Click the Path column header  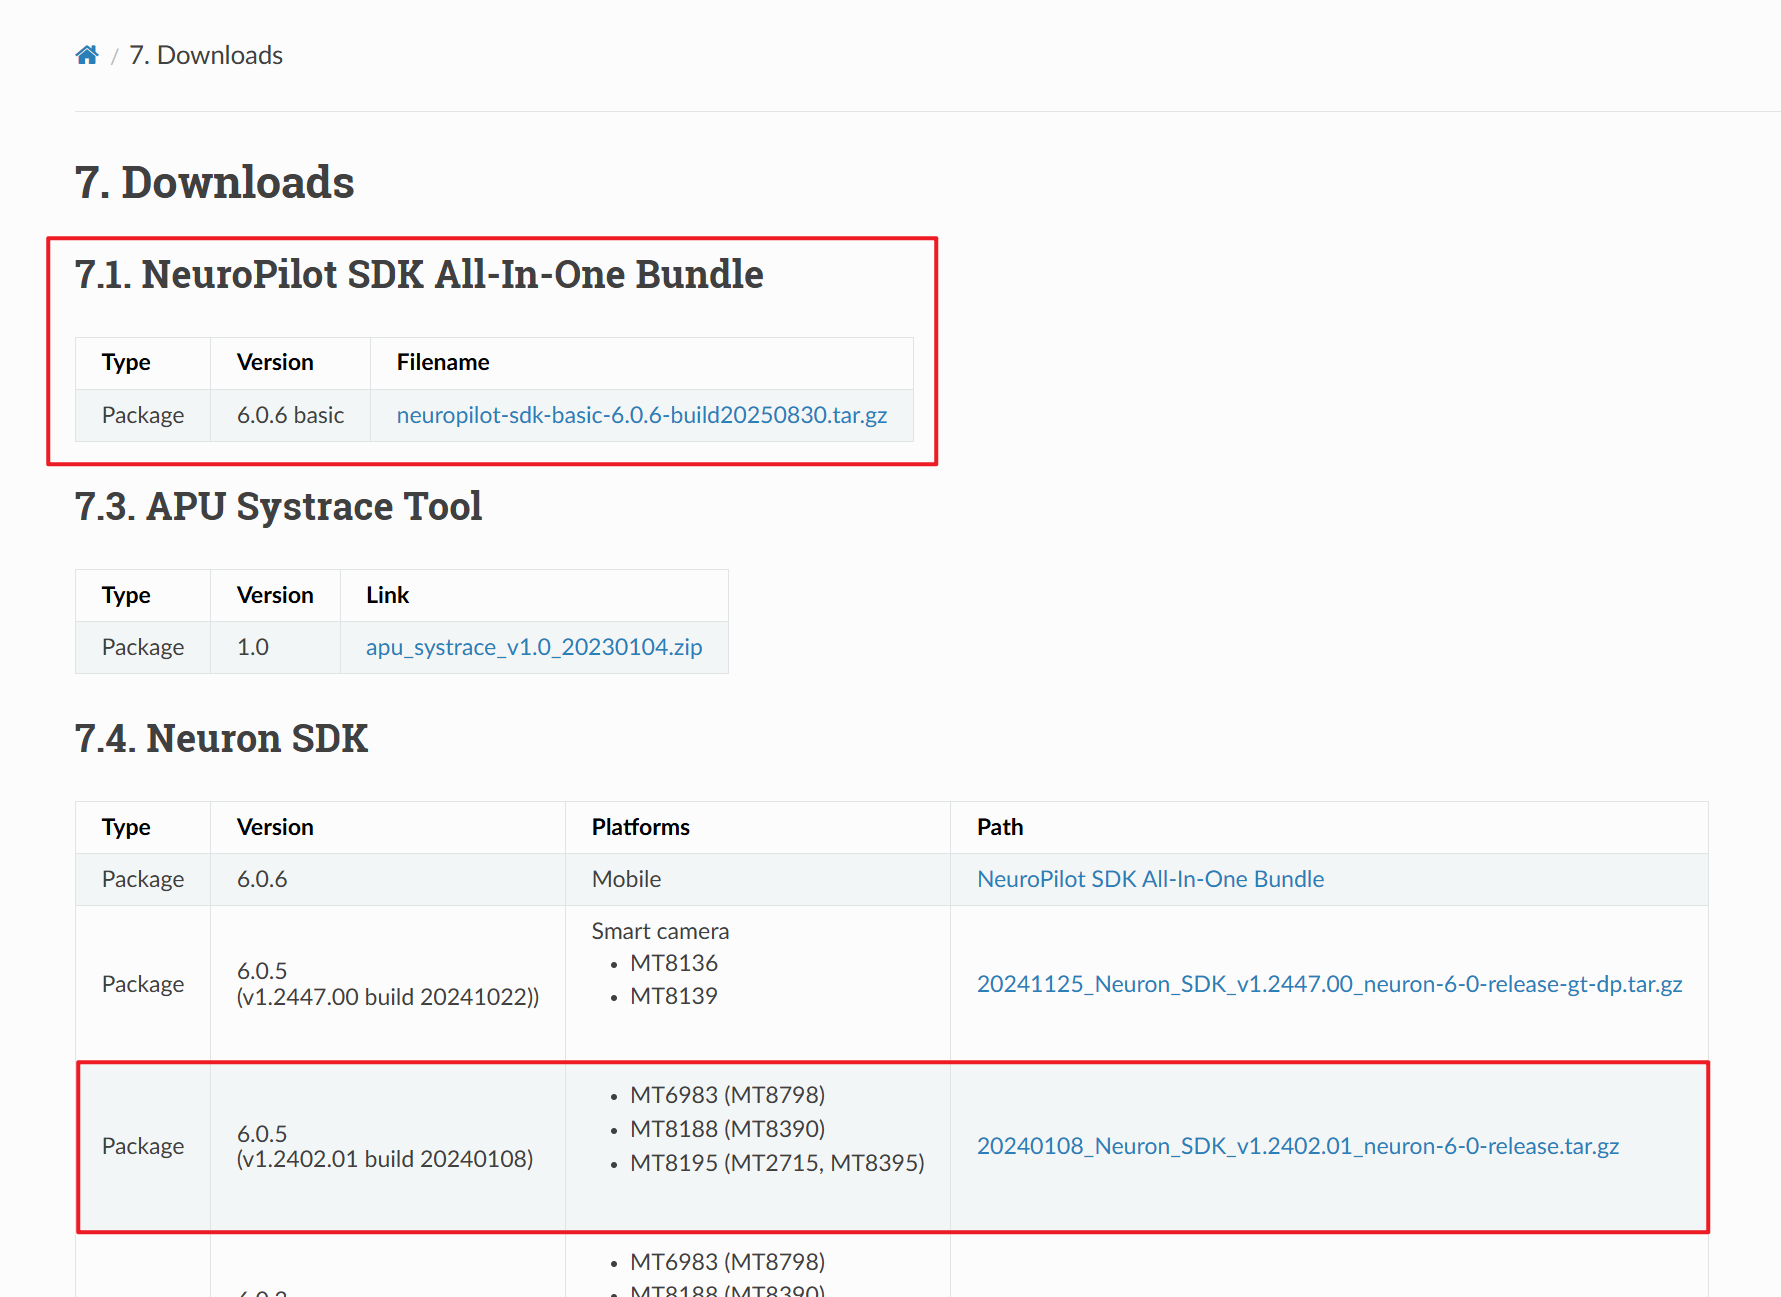pyautogui.click(x=999, y=827)
